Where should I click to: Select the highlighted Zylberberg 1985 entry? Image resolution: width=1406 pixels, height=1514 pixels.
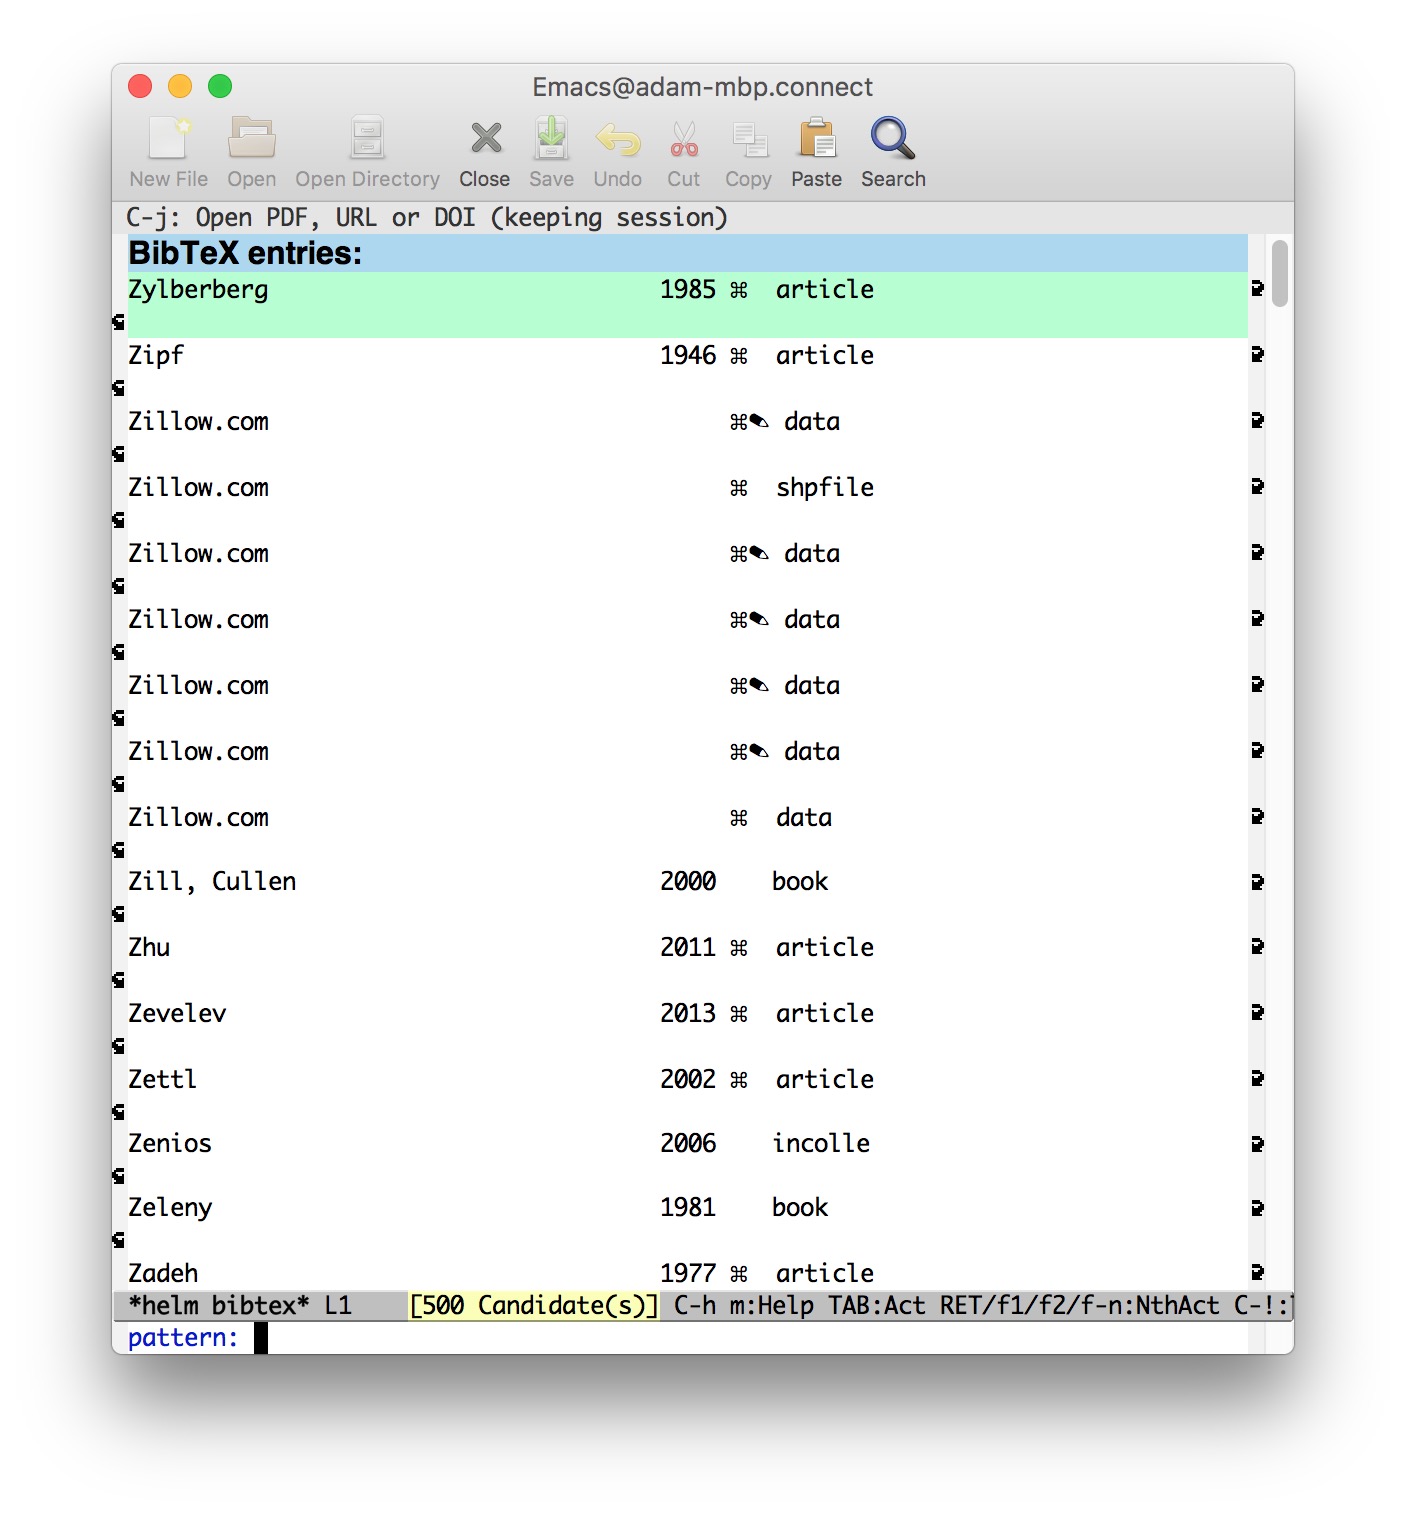[400, 290]
